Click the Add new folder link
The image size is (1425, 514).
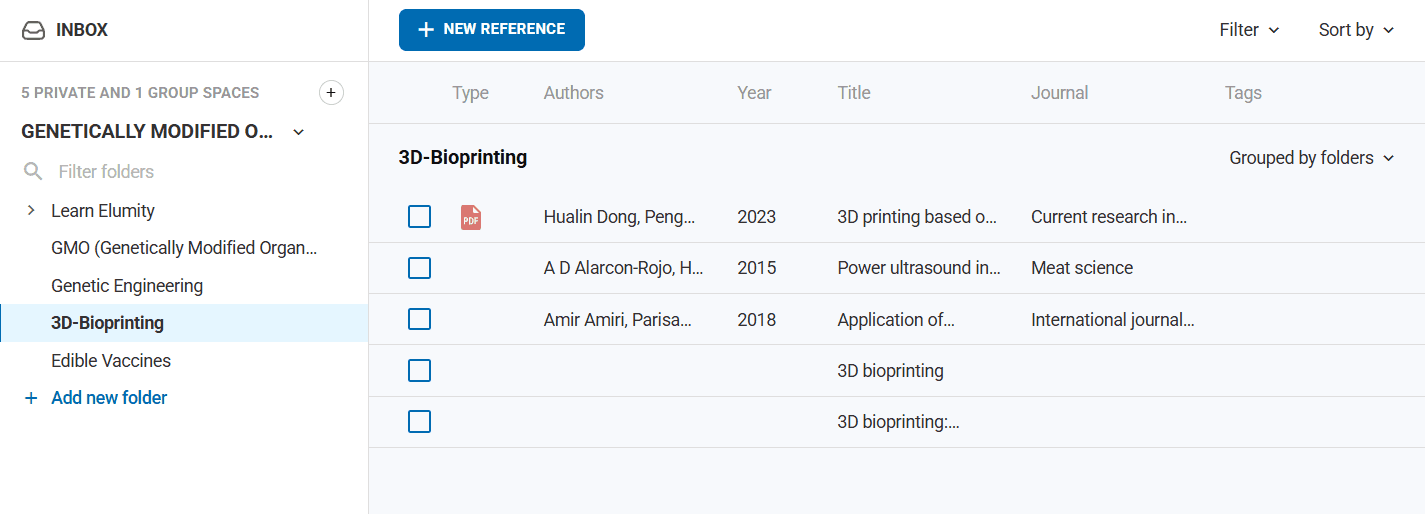(109, 398)
